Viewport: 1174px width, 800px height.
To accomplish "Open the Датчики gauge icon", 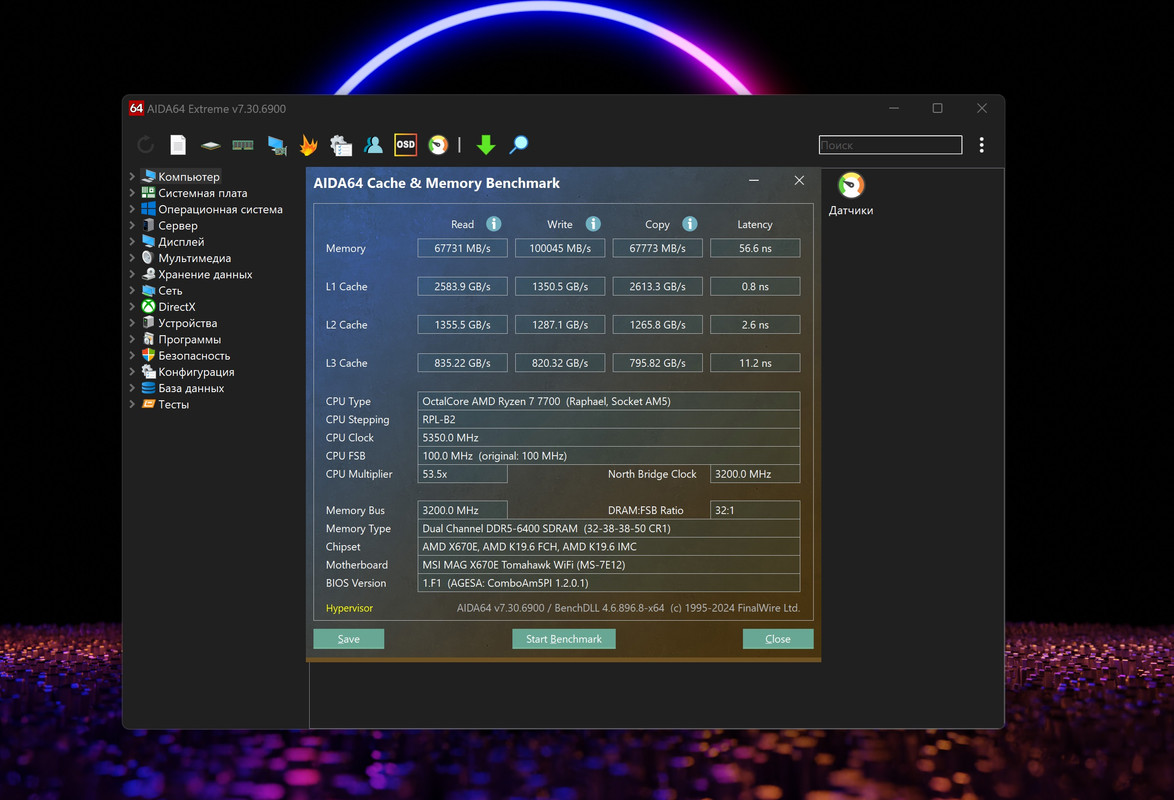I will 851,185.
